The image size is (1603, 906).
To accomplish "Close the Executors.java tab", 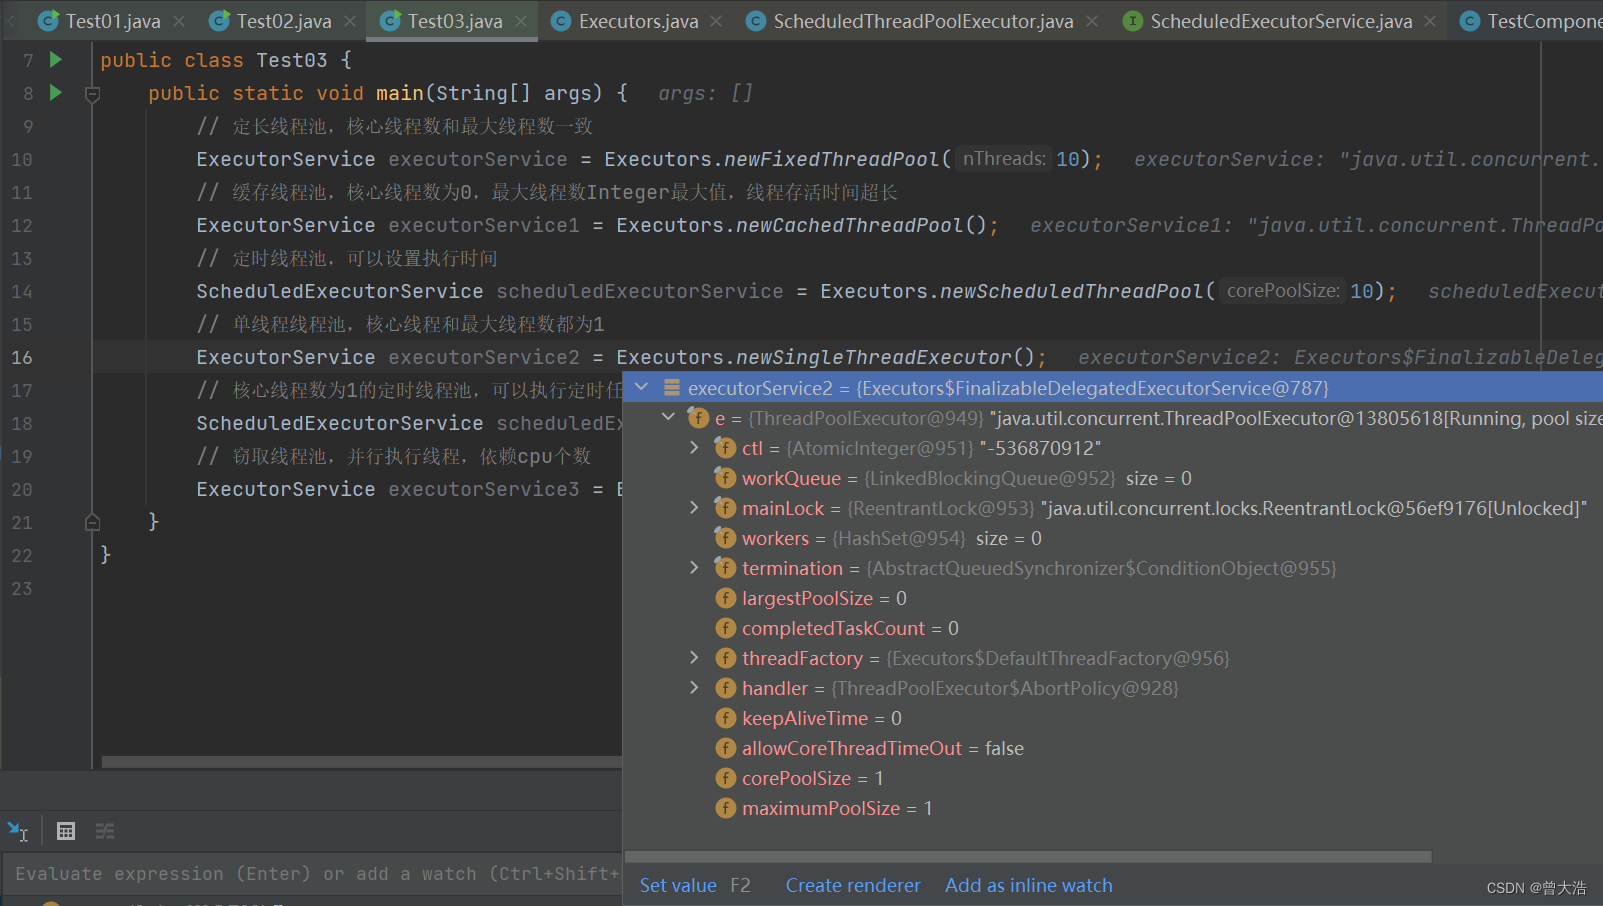I will coord(716,21).
